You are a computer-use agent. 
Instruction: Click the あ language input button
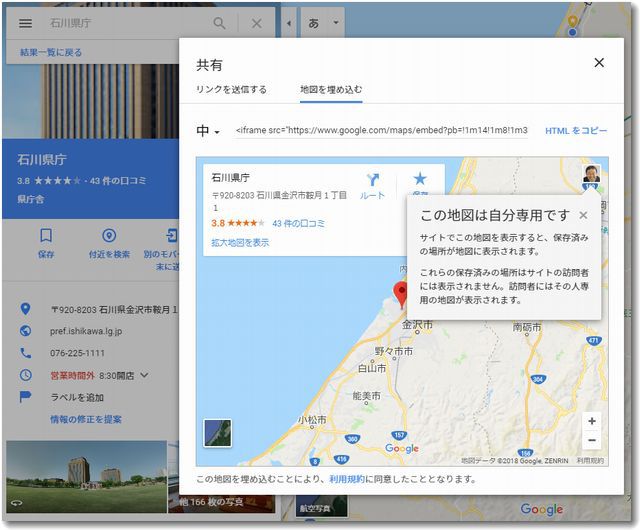tap(313, 23)
